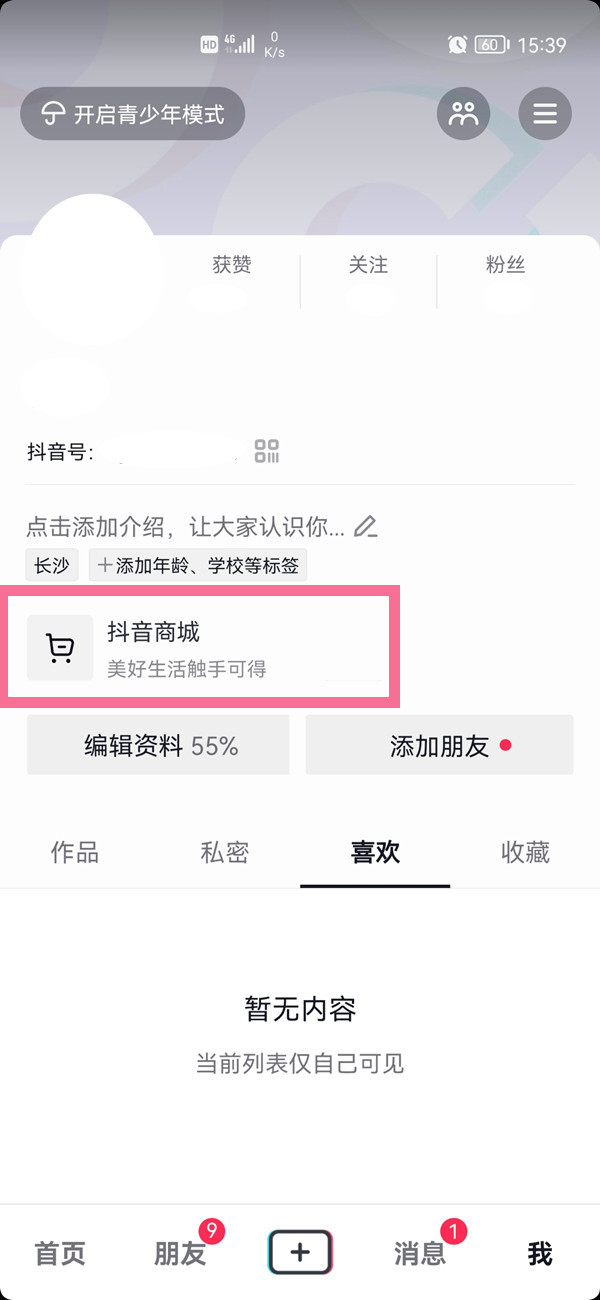Tap the QR code icon beside 抖音号
Image resolution: width=600 pixels, height=1300 pixels.
267,451
